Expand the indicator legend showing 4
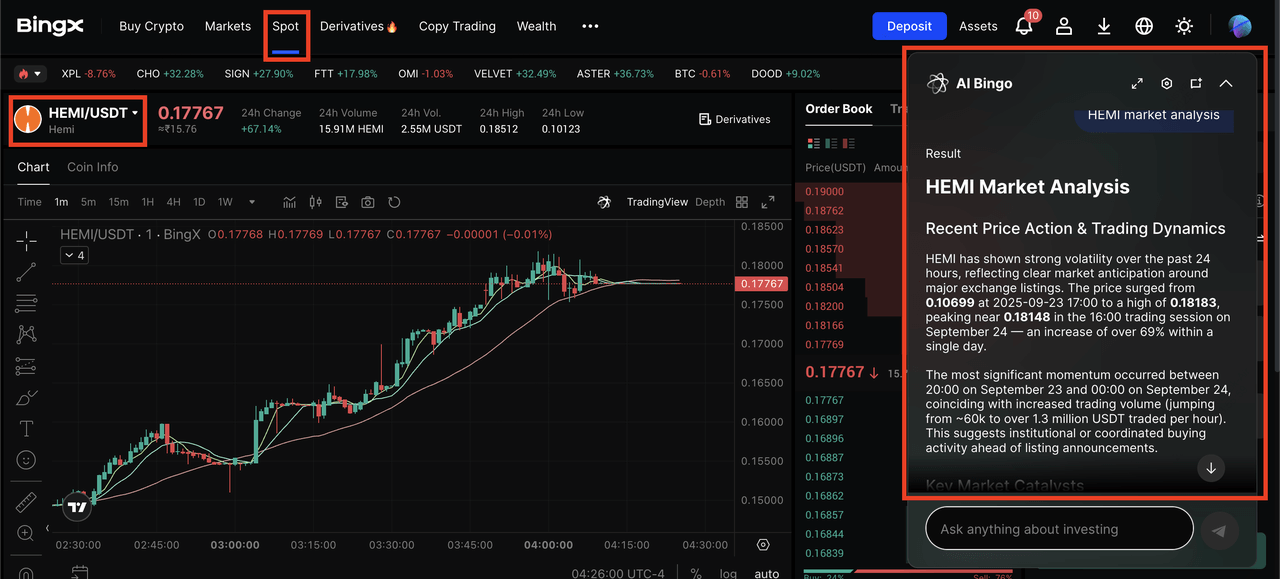This screenshot has height=579, width=1280. pos(74,255)
